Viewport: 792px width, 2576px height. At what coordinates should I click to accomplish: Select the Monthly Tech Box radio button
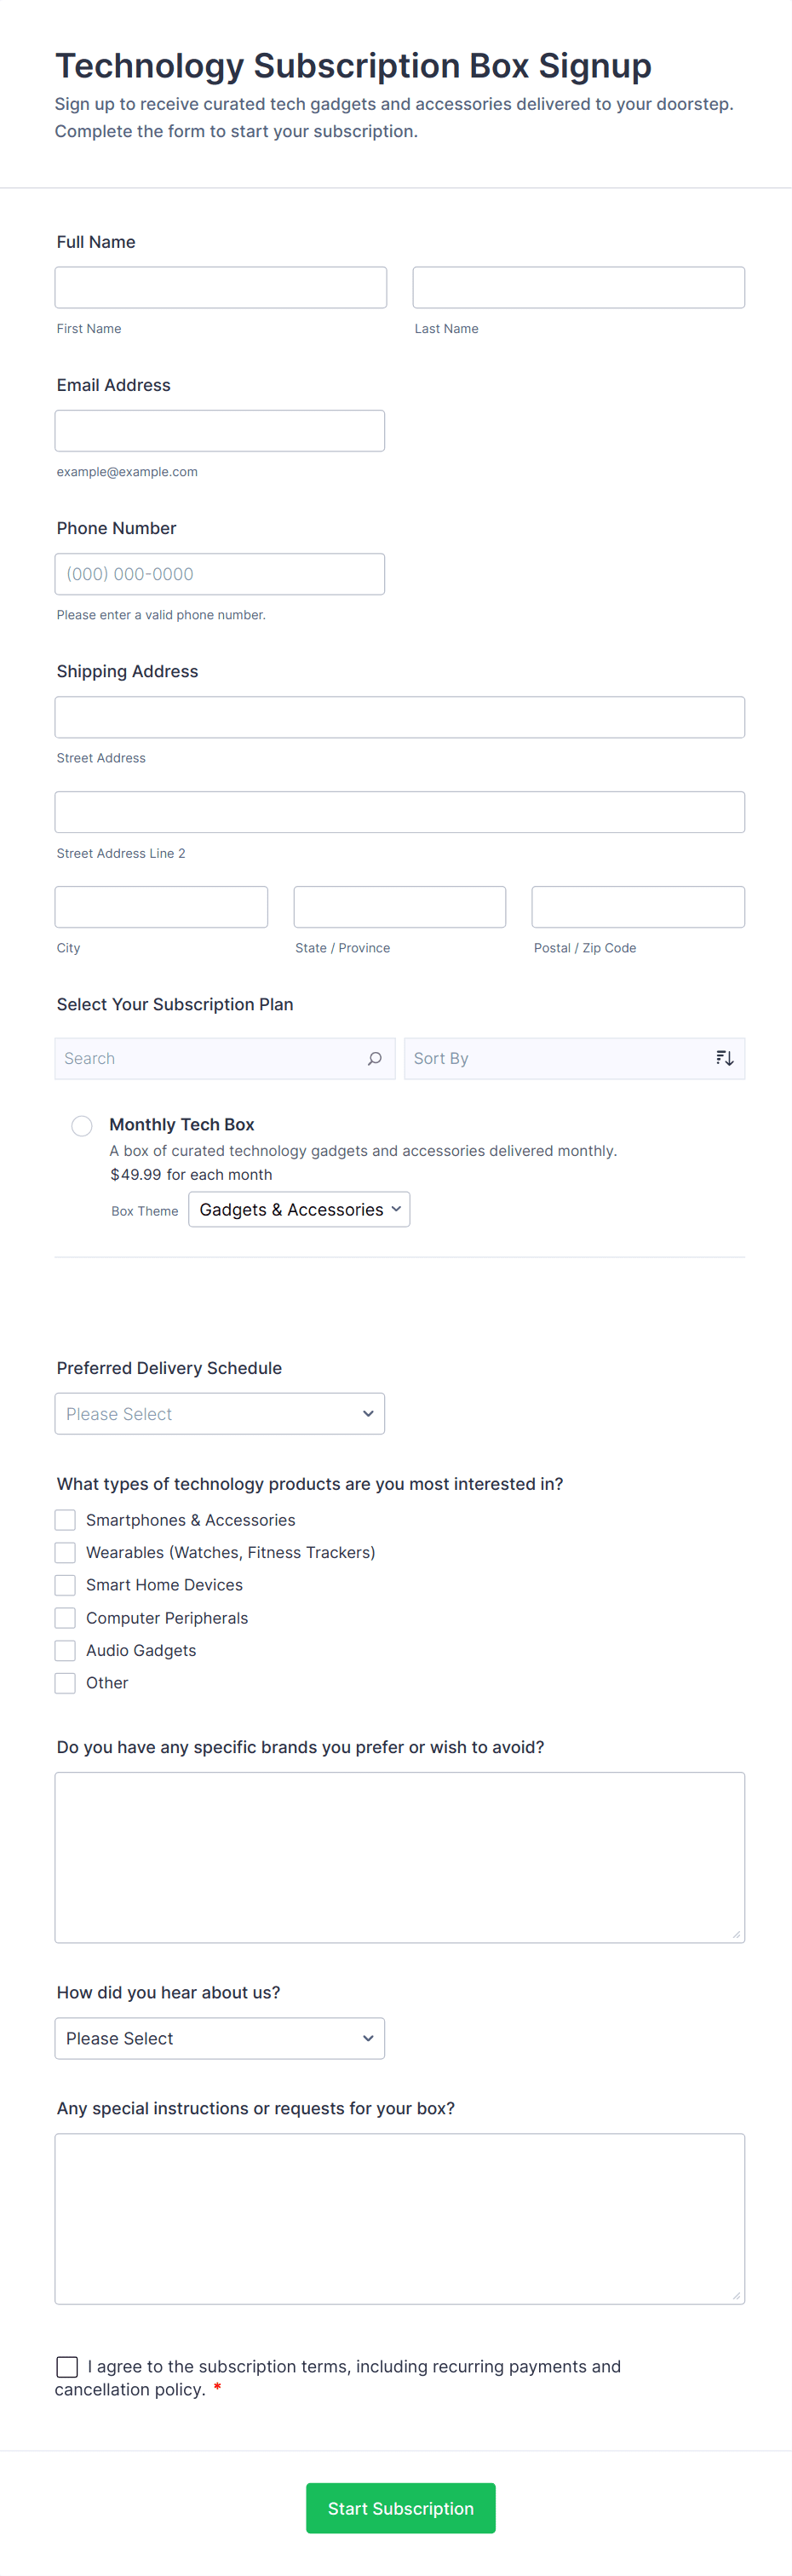point(82,1126)
